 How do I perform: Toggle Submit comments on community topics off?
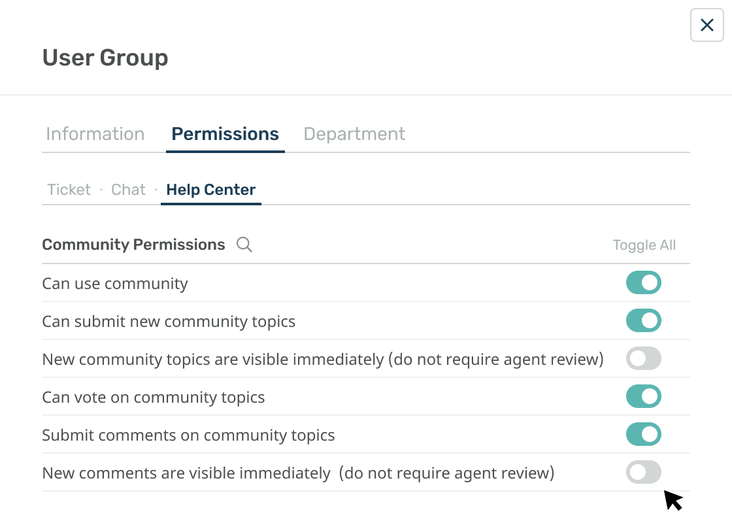643,435
